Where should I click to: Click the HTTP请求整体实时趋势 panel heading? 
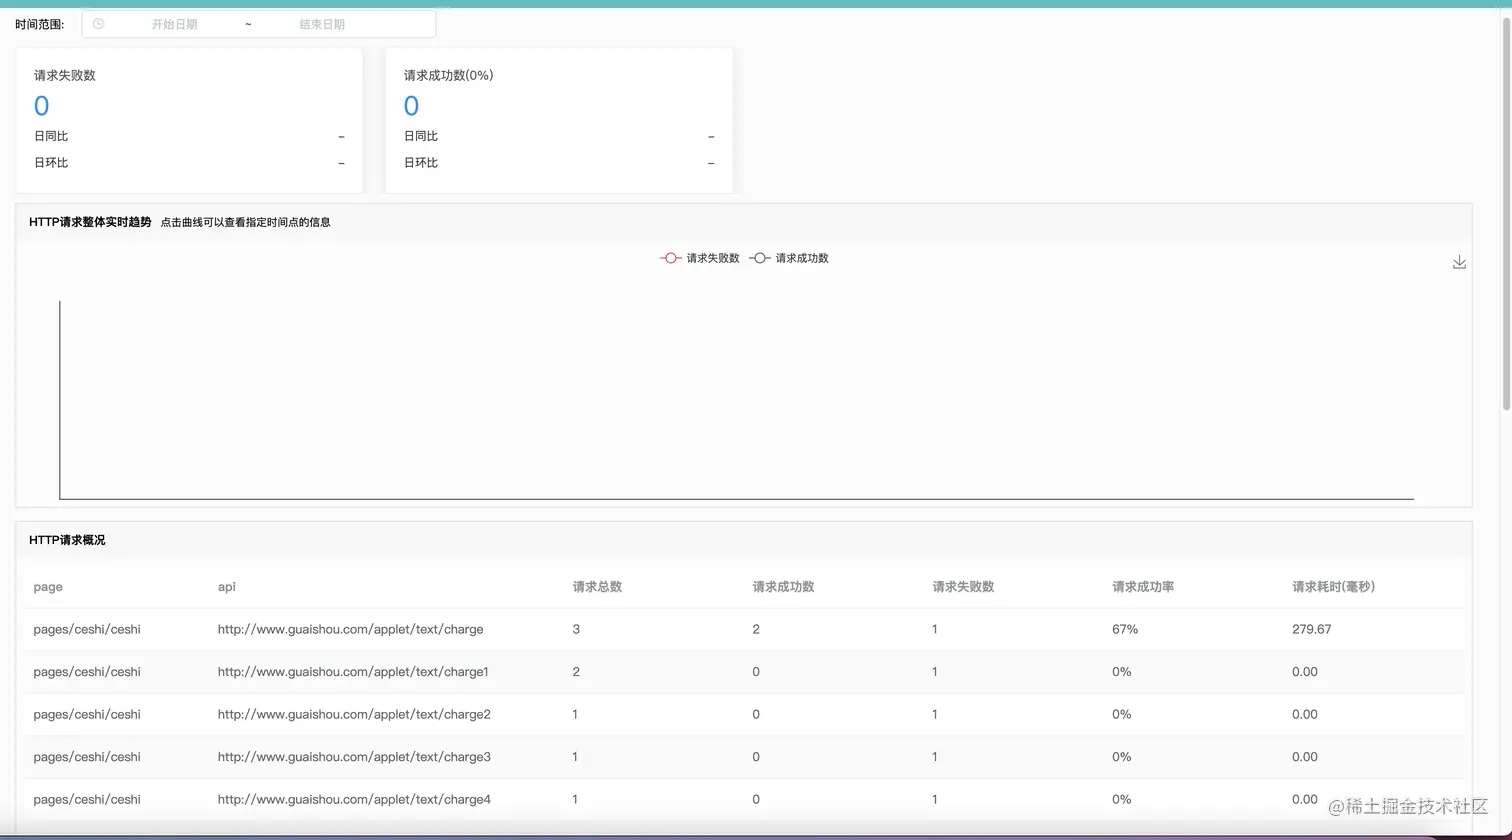90,222
